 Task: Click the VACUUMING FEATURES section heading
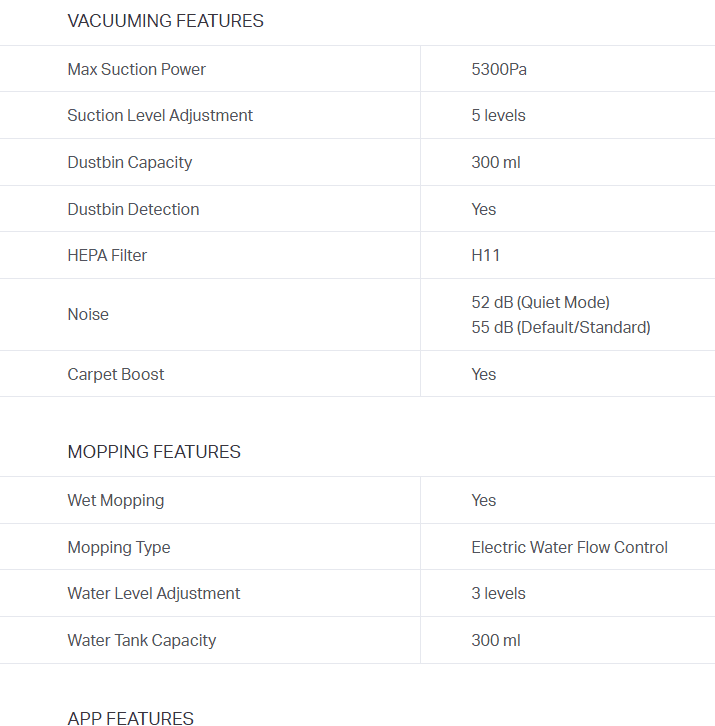pos(165,21)
